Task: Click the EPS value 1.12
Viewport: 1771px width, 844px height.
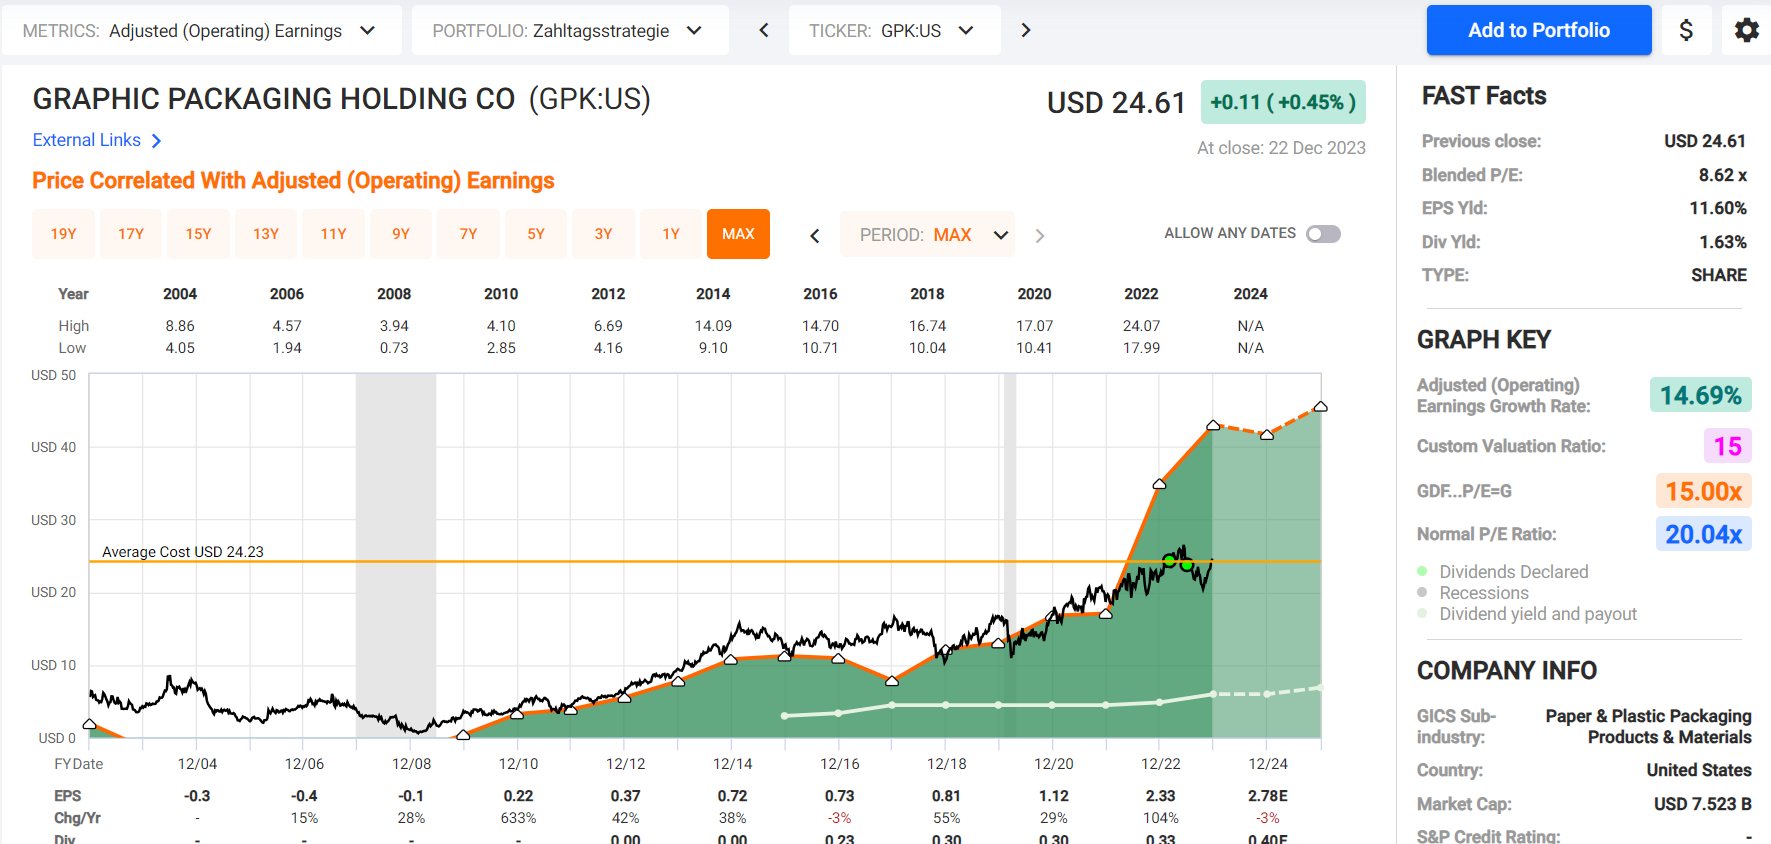Action: coord(1053,796)
